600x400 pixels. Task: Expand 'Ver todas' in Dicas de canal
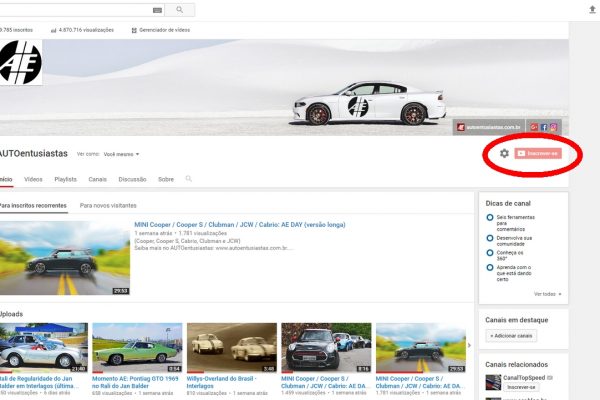(547, 294)
